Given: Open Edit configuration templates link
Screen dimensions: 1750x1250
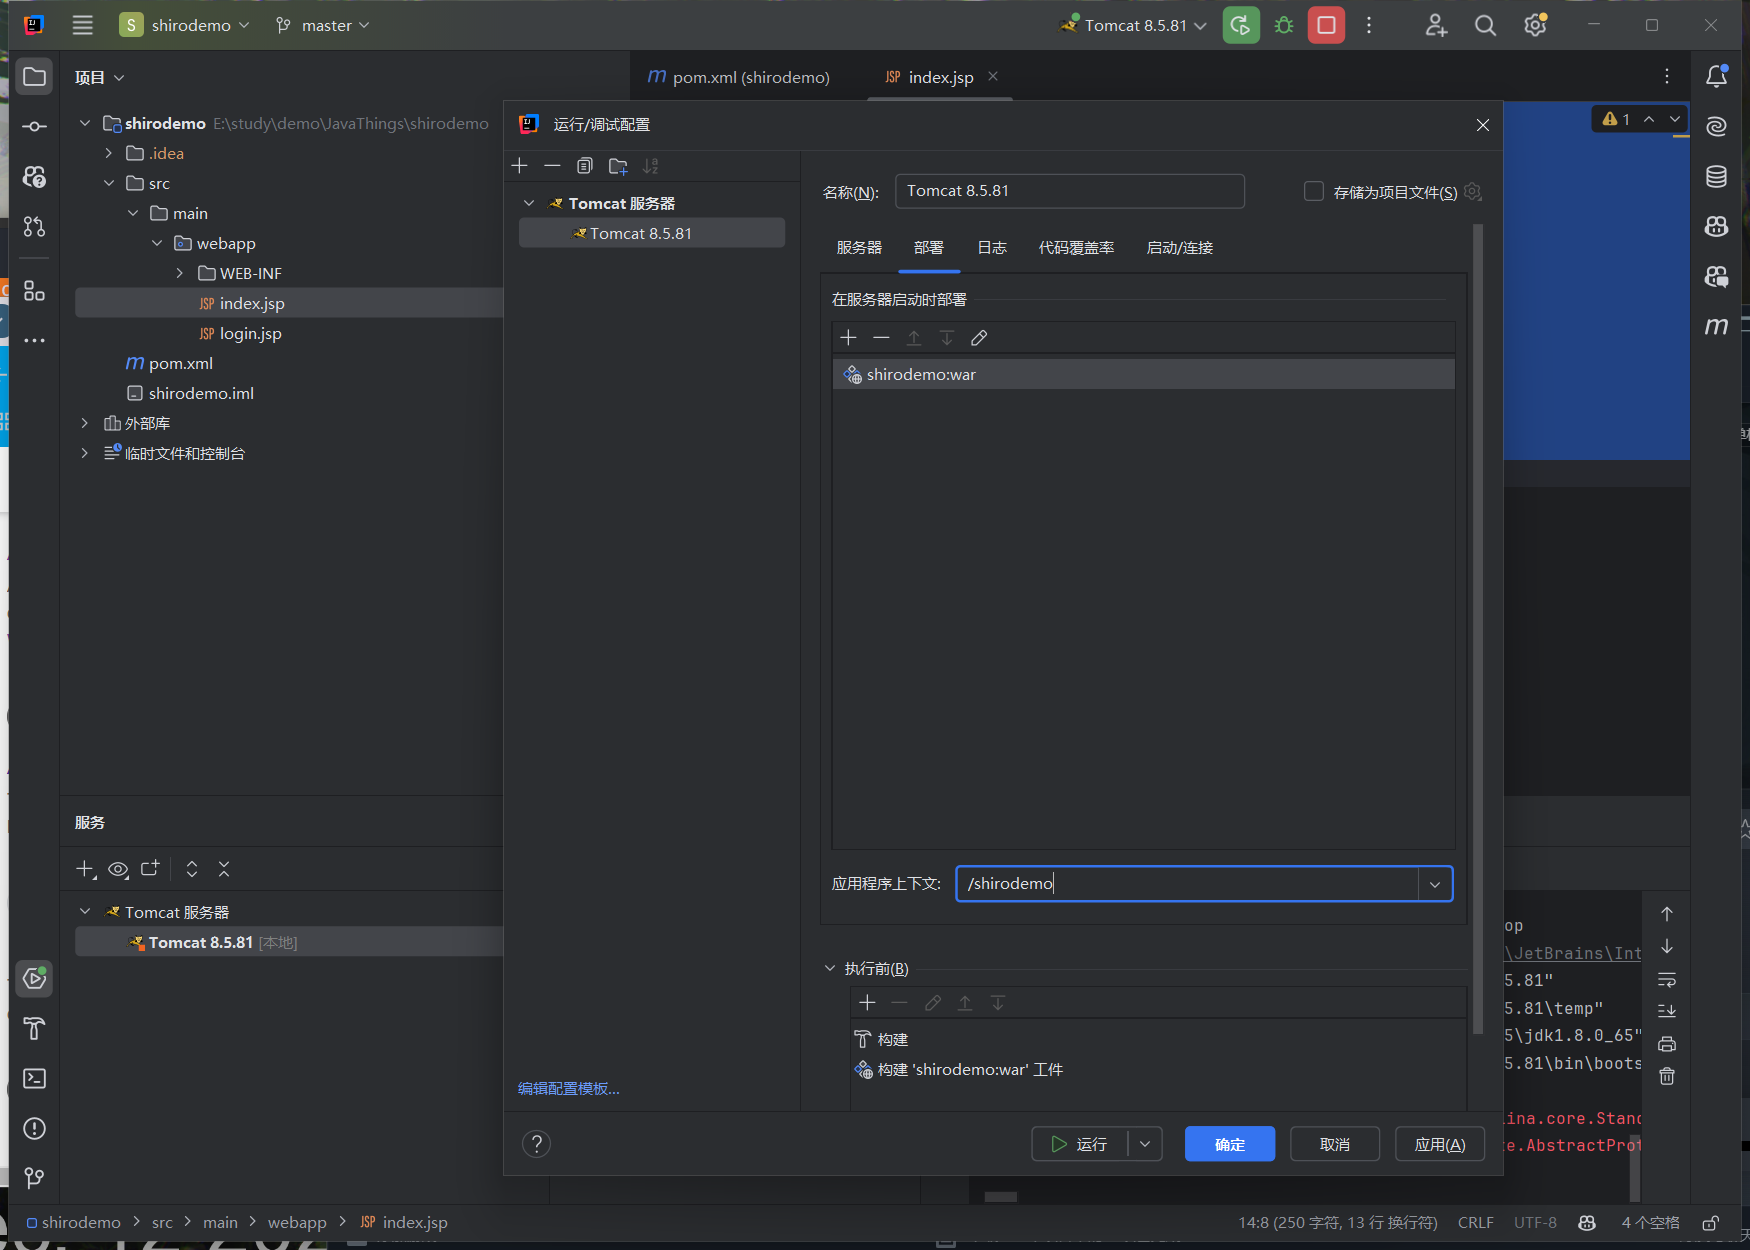Looking at the screenshot, I should tap(568, 1088).
